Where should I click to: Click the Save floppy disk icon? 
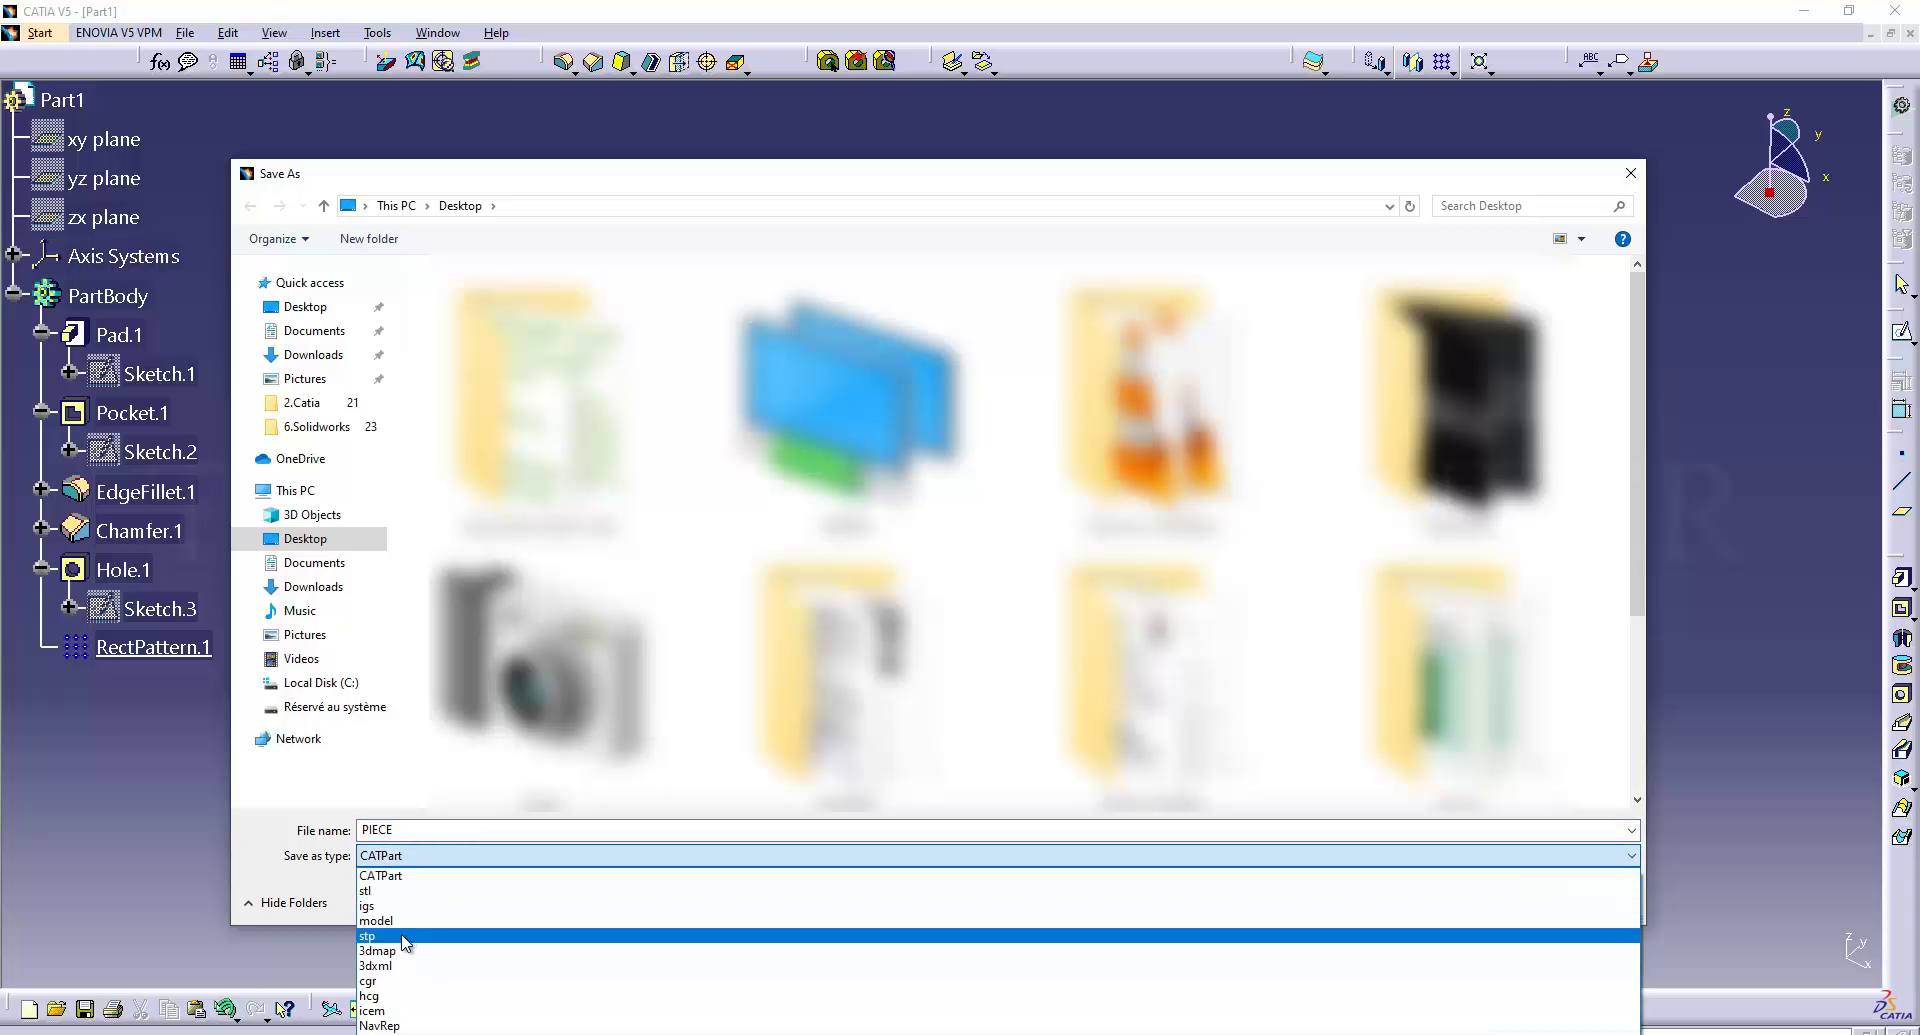[x=85, y=1009]
